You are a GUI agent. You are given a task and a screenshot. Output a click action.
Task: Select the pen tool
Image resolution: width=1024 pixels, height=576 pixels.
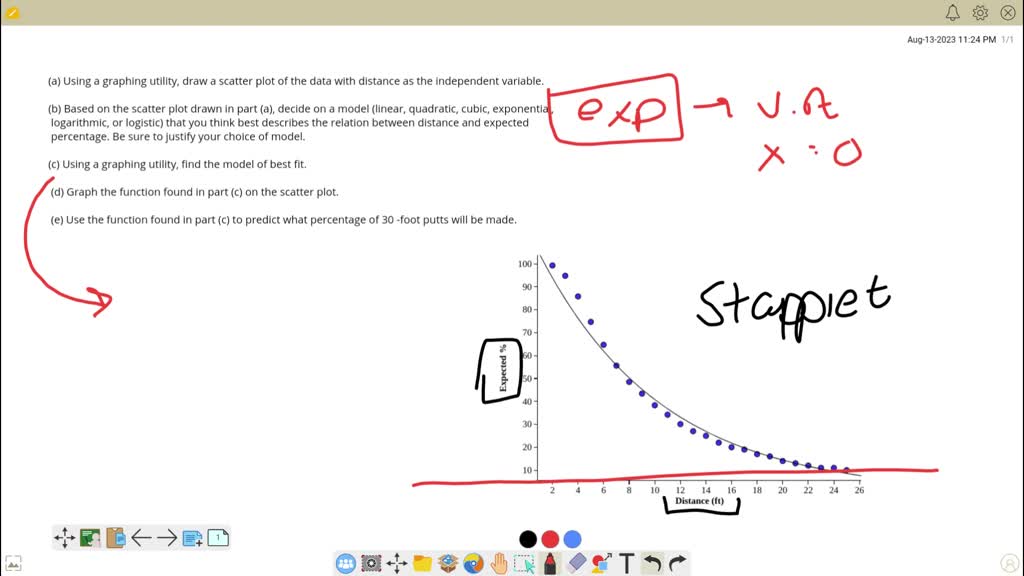(x=549, y=563)
